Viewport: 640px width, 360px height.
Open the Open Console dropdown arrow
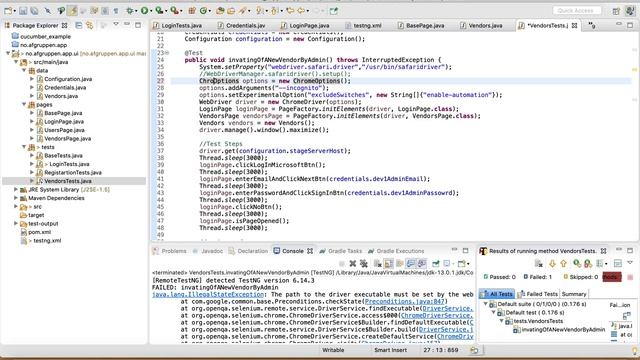(x=468, y=264)
